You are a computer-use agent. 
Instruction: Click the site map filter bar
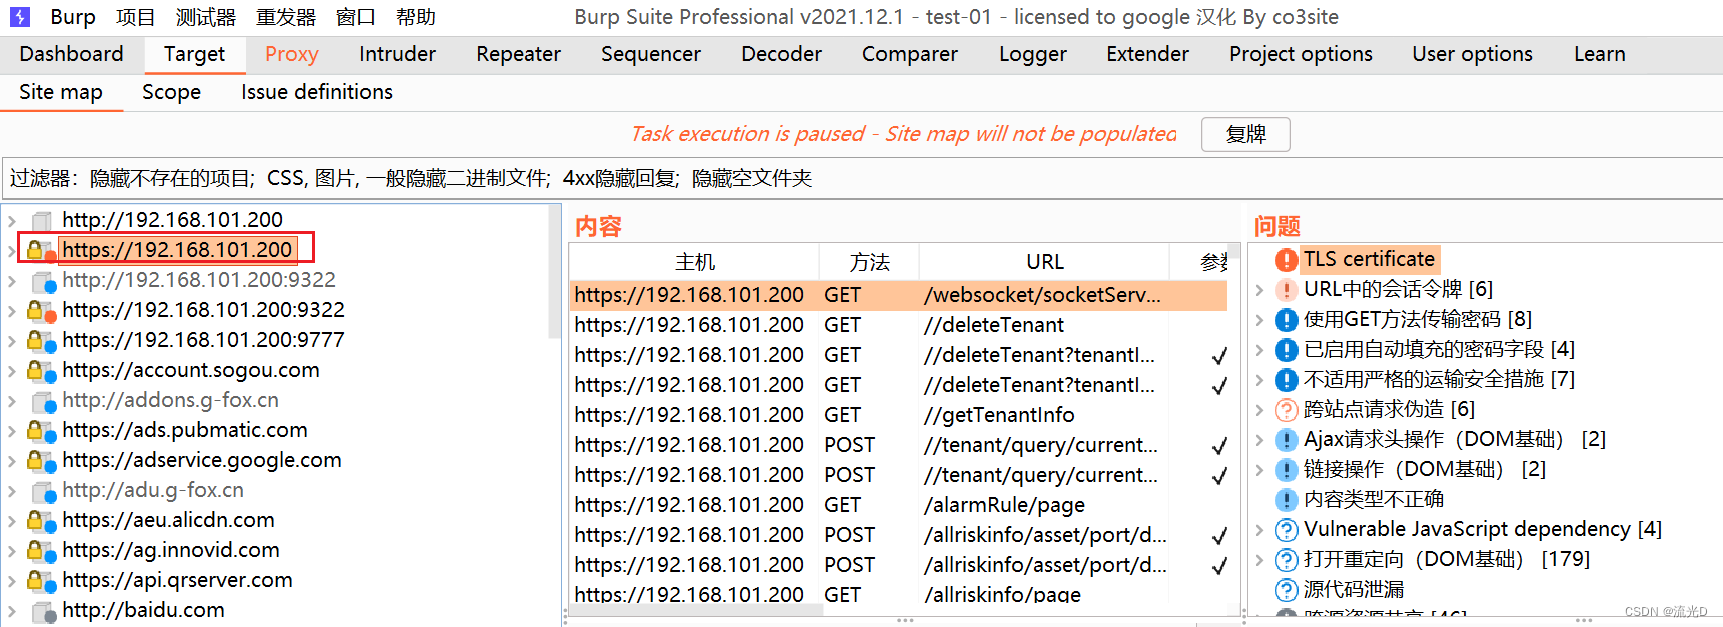[x=860, y=178]
